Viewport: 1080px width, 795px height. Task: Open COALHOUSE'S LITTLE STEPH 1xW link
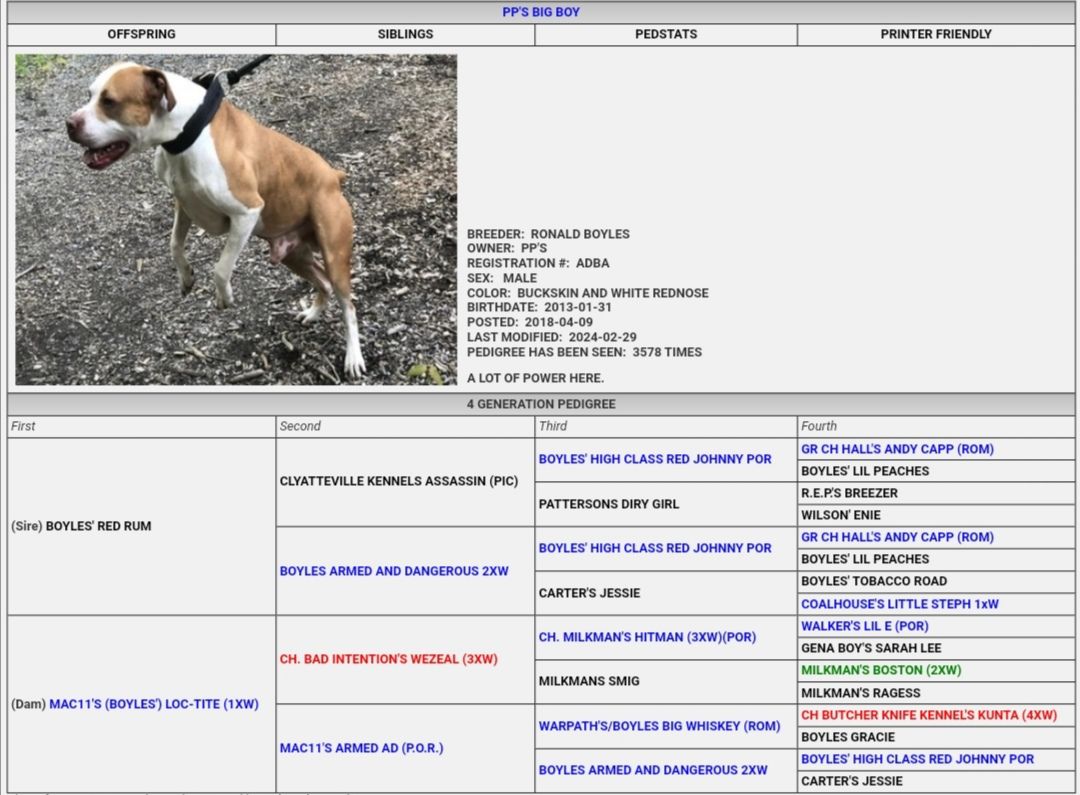pyautogui.click(x=900, y=604)
